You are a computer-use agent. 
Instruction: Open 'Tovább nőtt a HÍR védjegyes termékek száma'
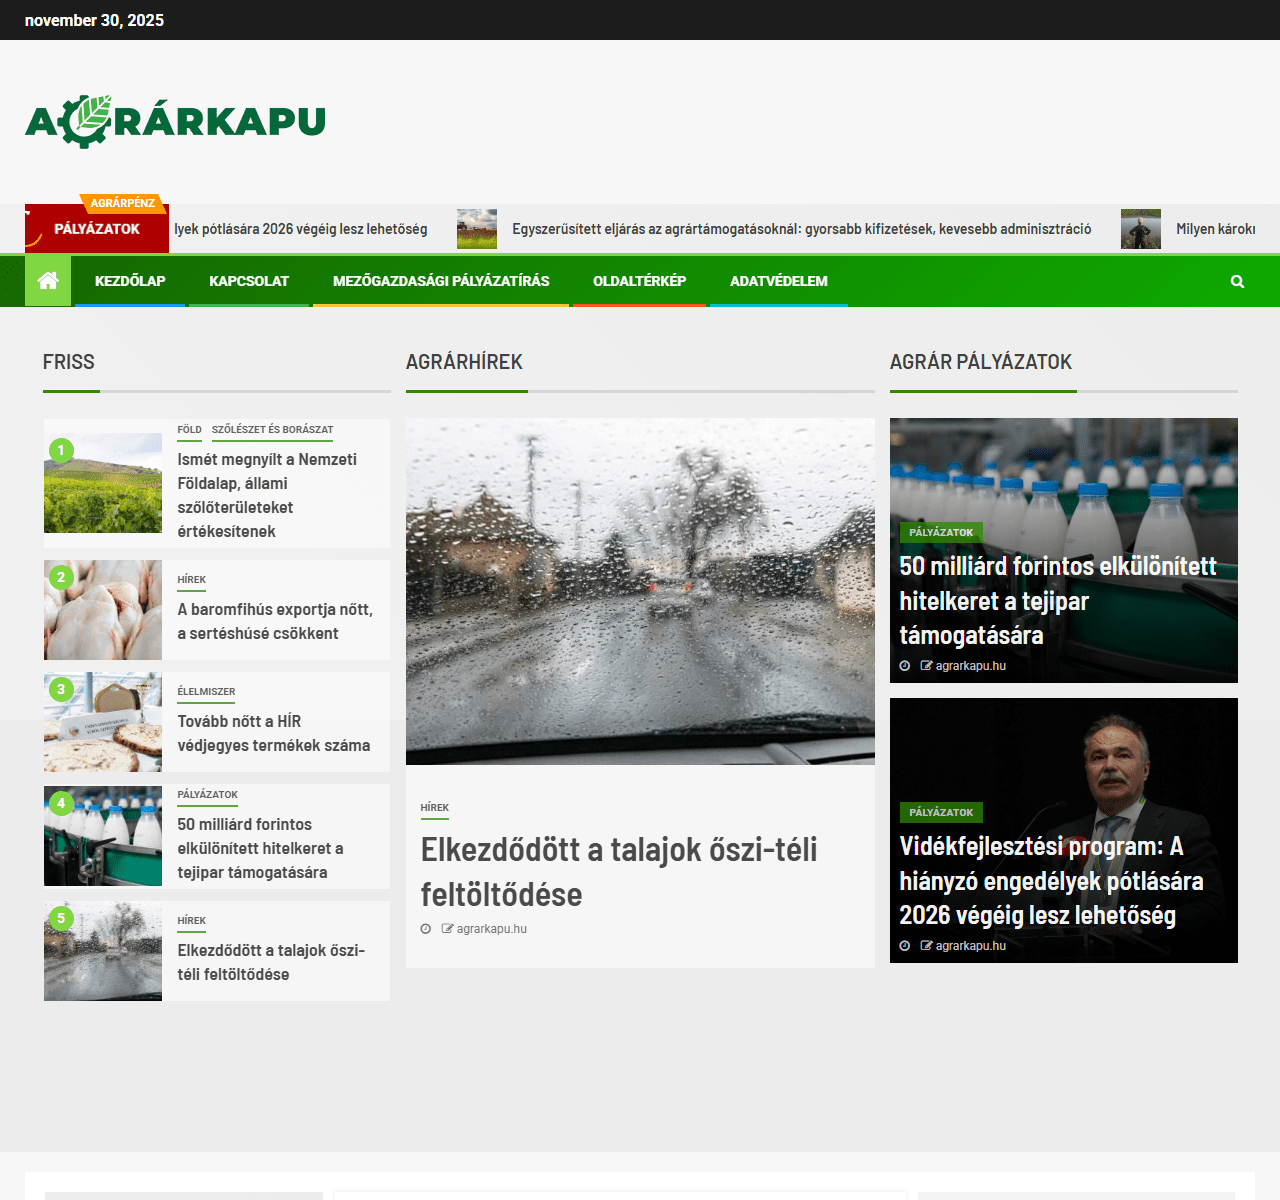click(273, 733)
